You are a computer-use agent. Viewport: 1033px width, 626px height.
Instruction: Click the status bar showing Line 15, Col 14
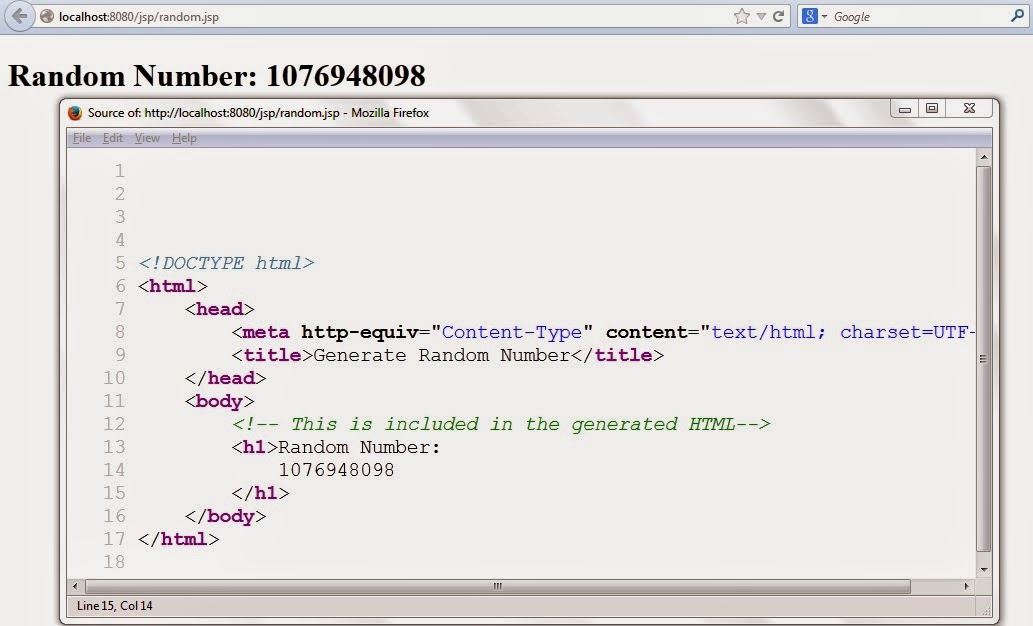115,605
